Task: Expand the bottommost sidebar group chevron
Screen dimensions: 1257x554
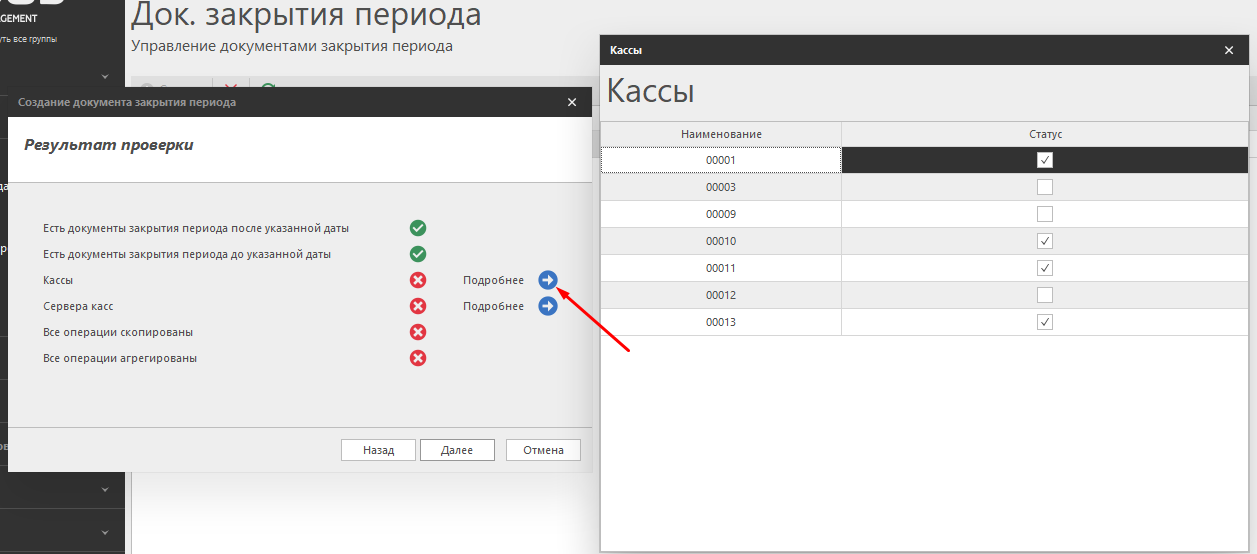Action: pos(105,531)
